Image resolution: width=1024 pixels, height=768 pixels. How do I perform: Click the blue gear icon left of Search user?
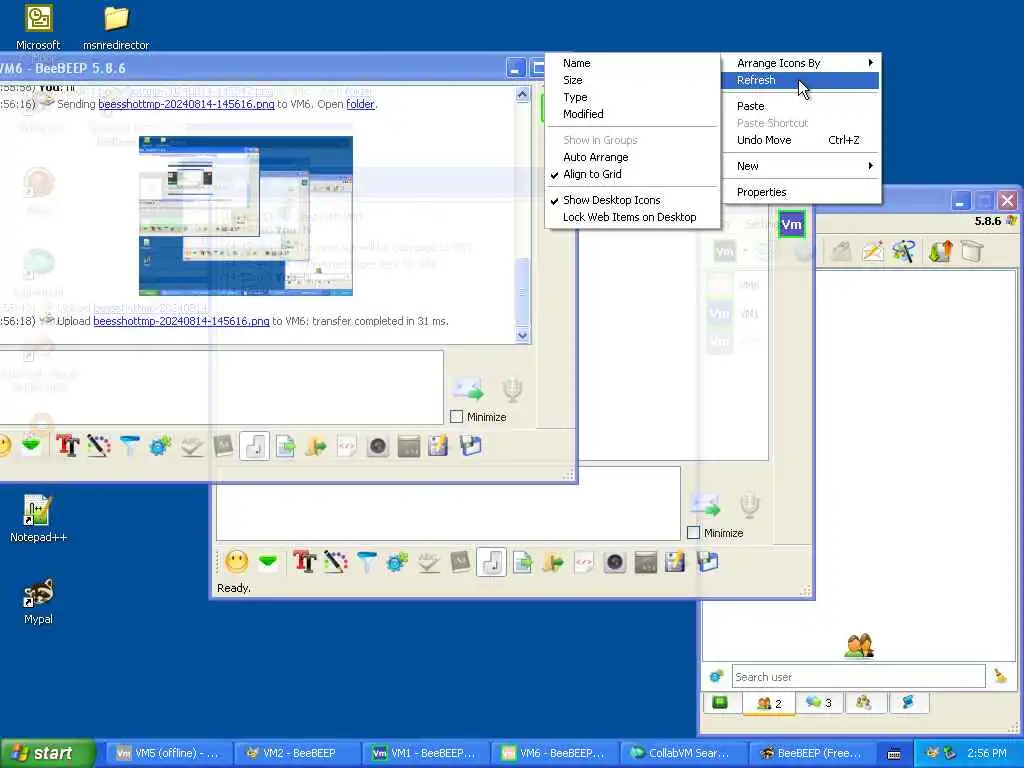pyautogui.click(x=716, y=676)
